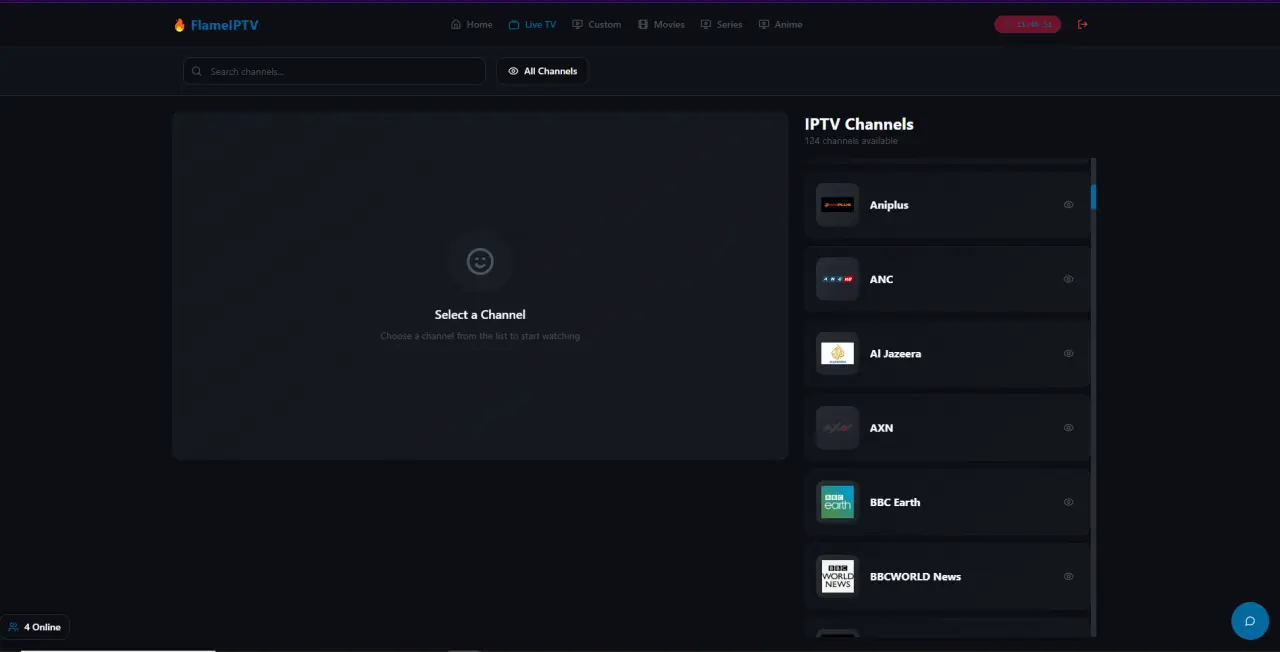Screen dimensions: 1280x652
Task: Toggle the eye icon for Aniplus
Action: coord(1068,205)
